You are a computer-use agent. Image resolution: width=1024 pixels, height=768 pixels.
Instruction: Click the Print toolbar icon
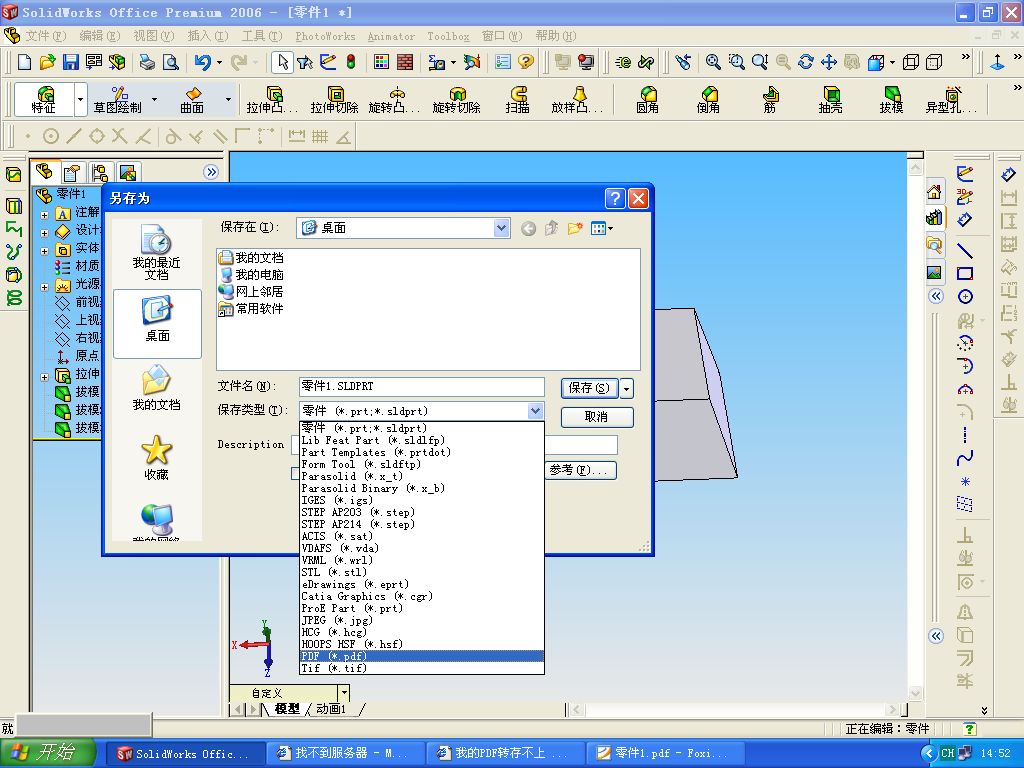point(147,62)
